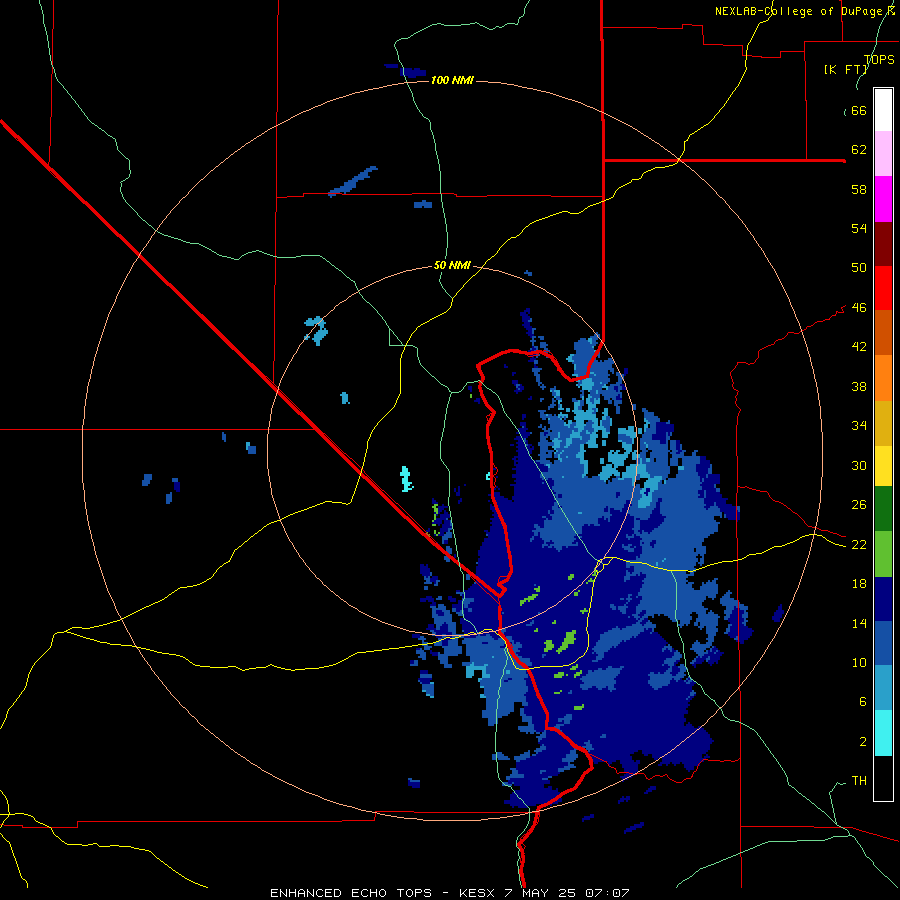Click the medium blue legend swatch
The width and height of the screenshot is (900, 900).
(x=883, y=643)
